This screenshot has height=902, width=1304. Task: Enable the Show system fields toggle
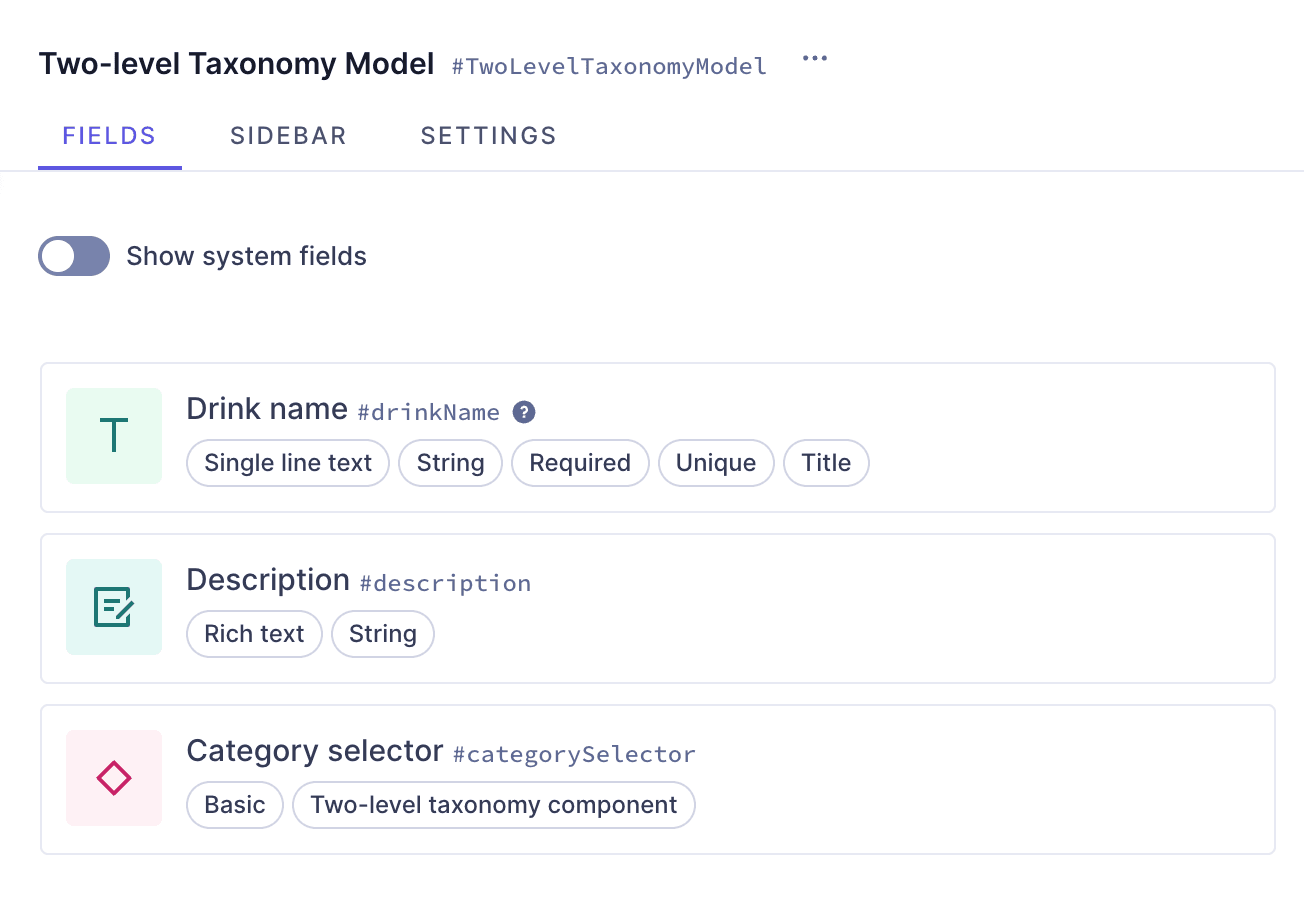pos(74,256)
